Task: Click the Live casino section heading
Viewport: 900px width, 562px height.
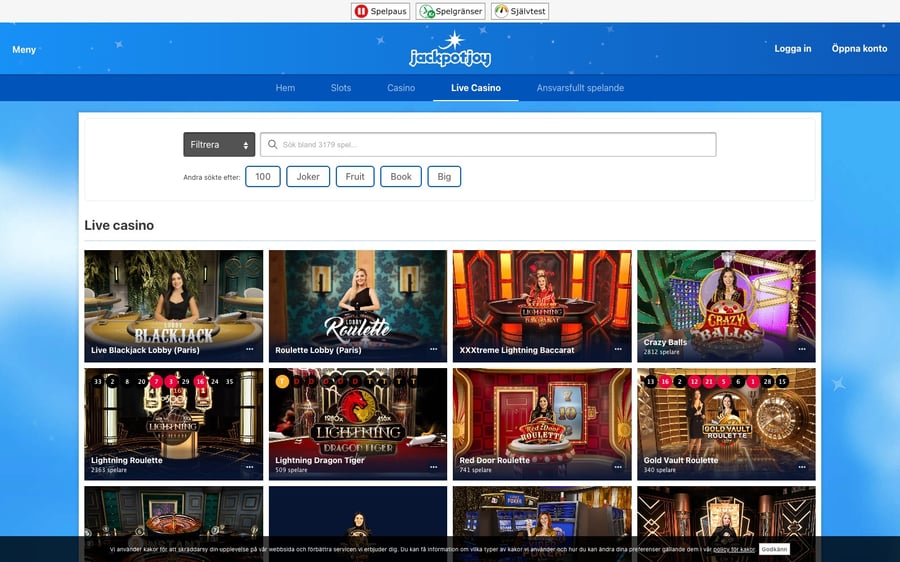Action: (119, 226)
